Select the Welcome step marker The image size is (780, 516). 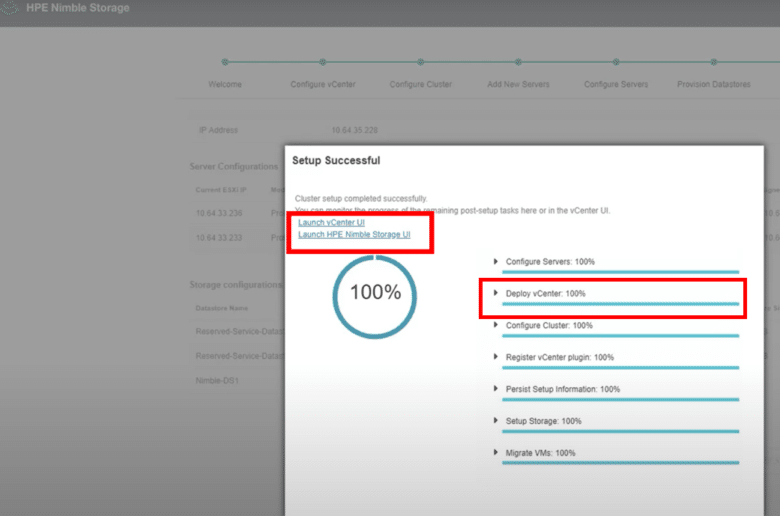coord(225,62)
